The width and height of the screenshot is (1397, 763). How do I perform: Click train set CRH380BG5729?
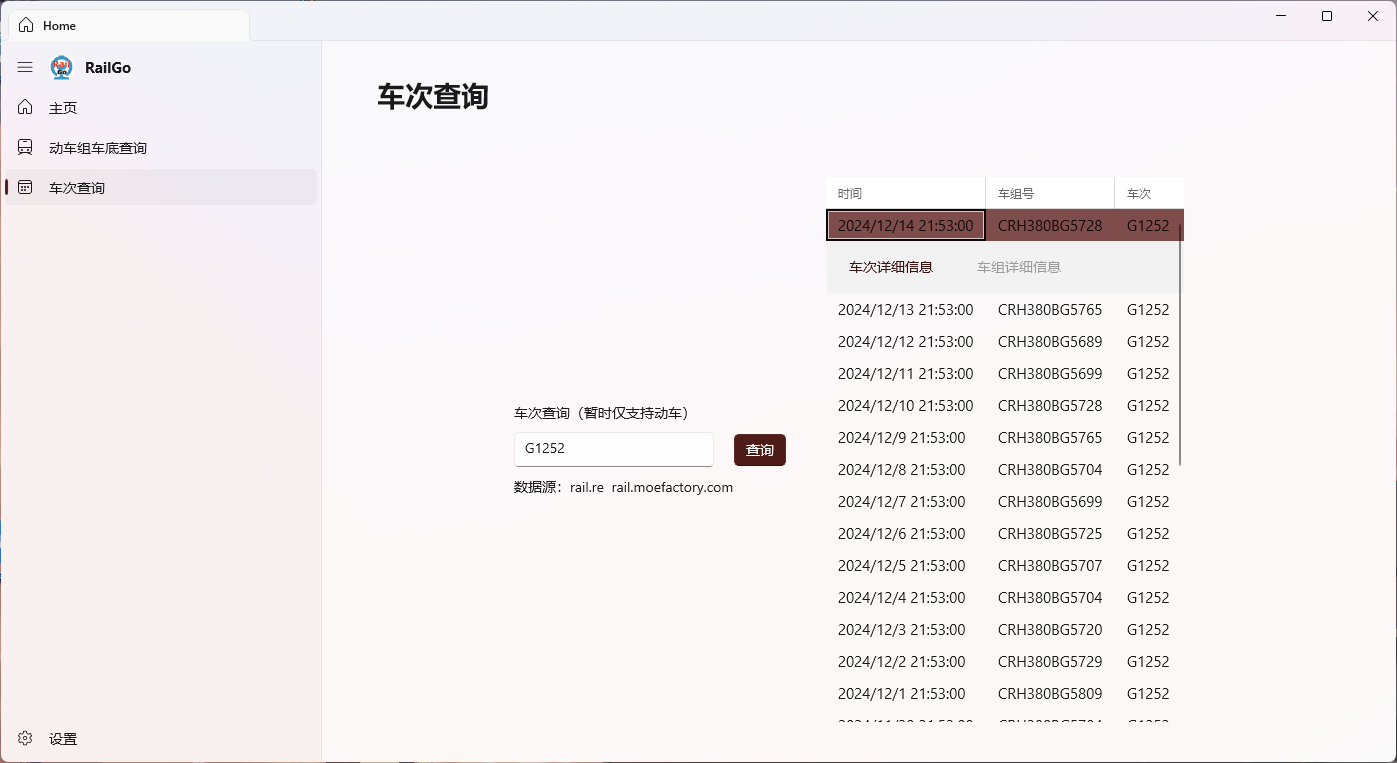[1050, 662]
